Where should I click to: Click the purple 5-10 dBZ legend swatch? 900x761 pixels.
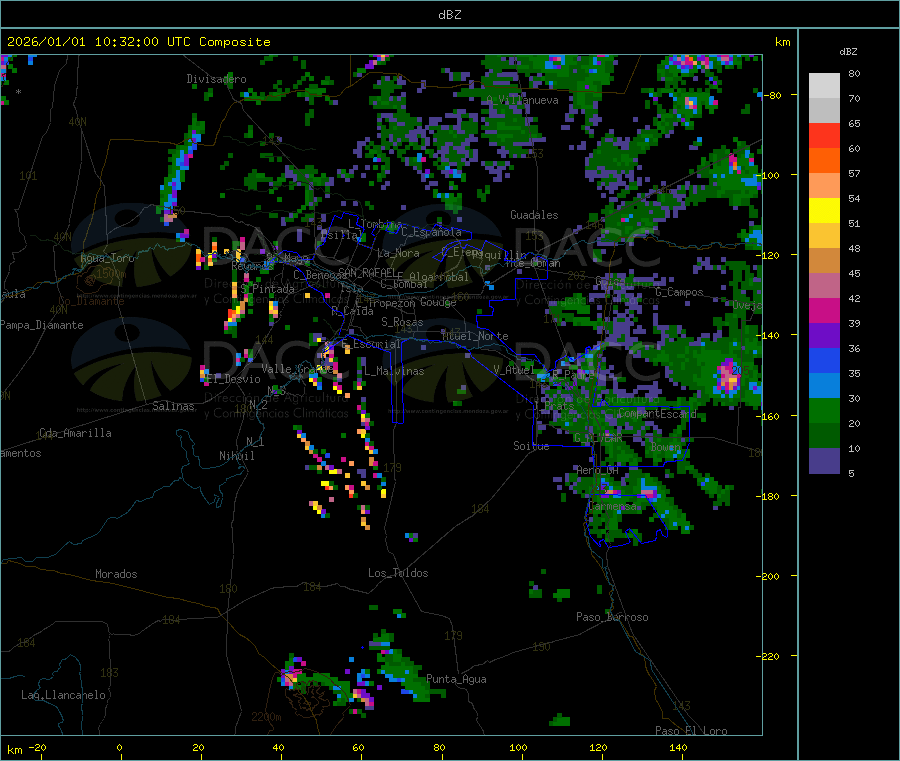pyautogui.click(x=824, y=460)
